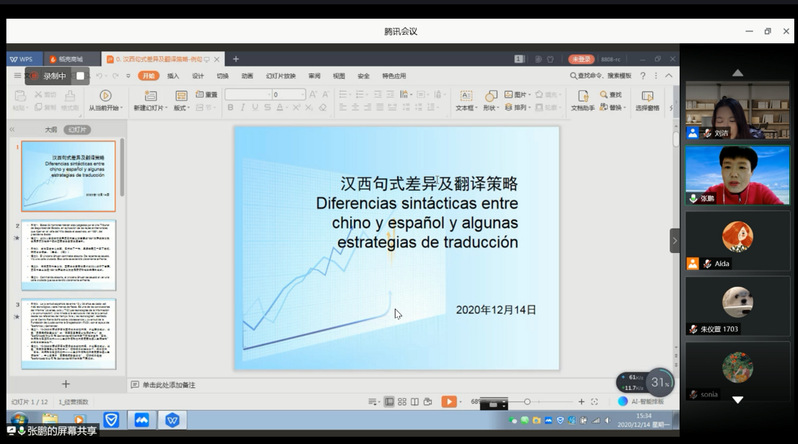Switch to slide sorter grid view
The height and width of the screenshot is (444, 798).
coord(402,402)
